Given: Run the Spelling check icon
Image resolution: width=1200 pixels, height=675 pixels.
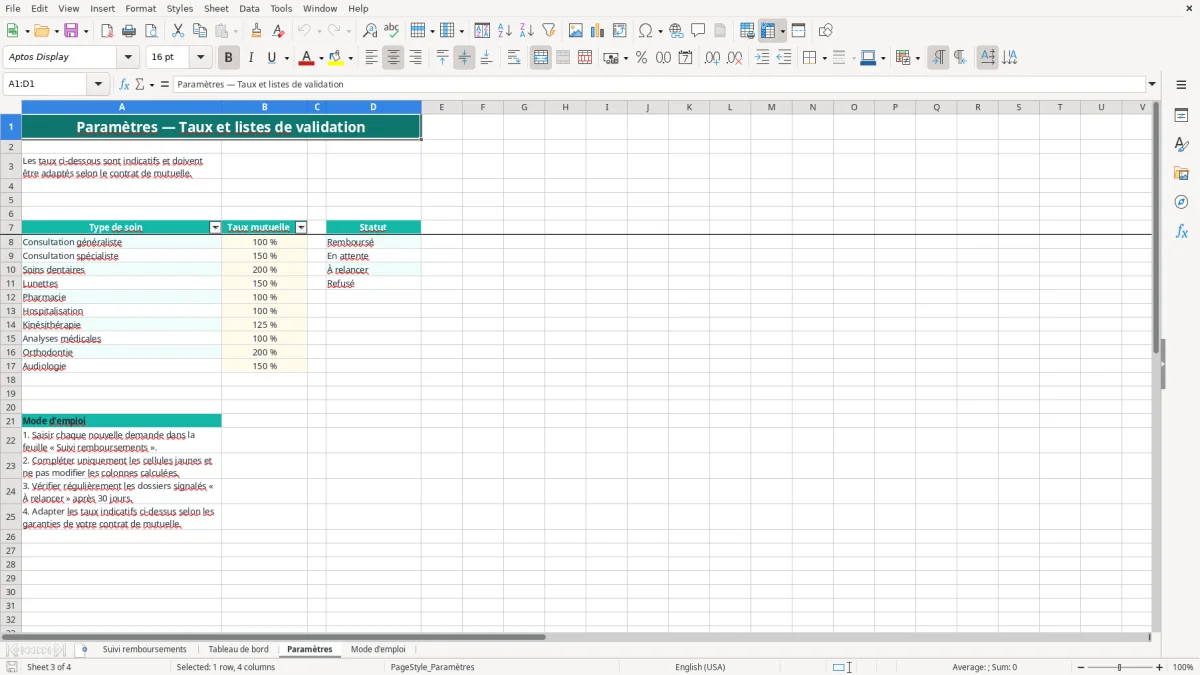Looking at the screenshot, I should (392, 31).
